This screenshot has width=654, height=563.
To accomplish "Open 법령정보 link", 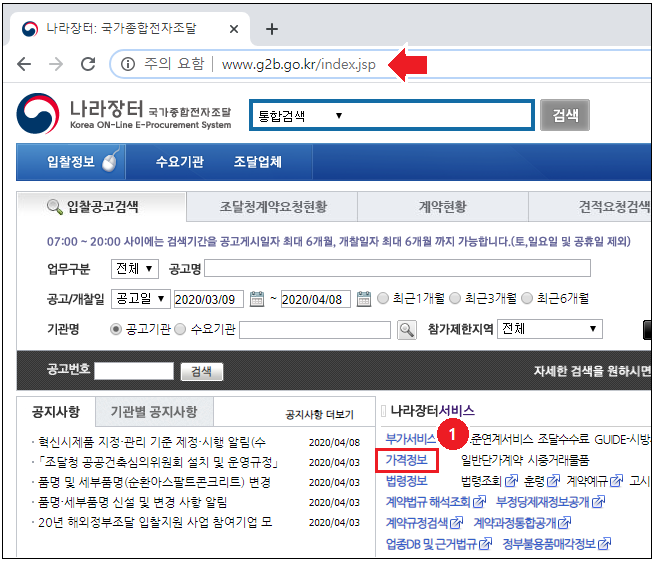I will 407,481.
